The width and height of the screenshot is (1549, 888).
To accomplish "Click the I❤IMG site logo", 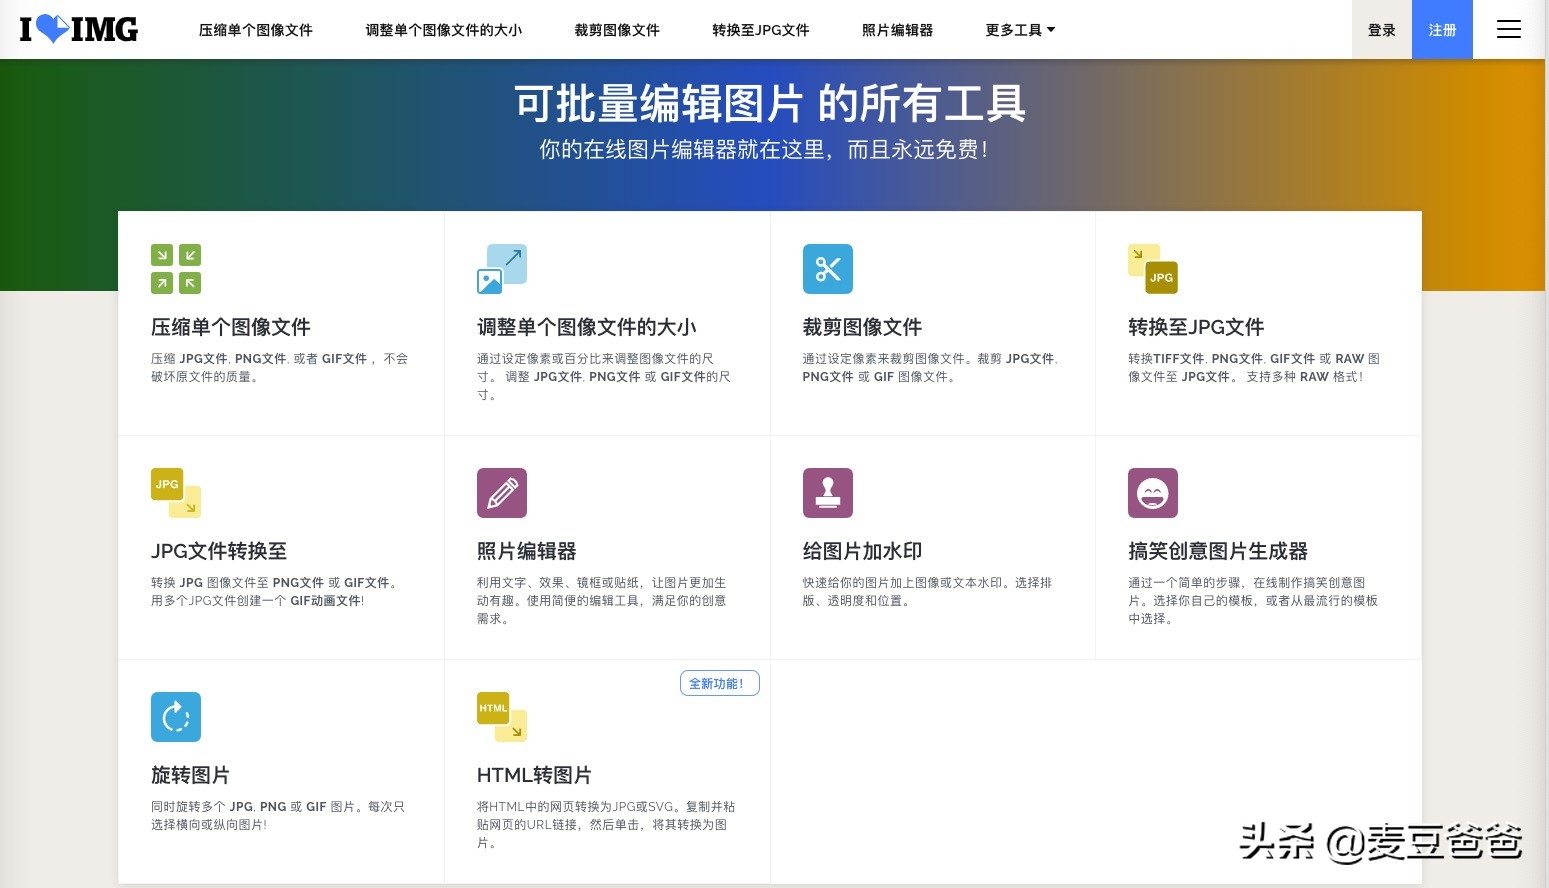I will pyautogui.click(x=78, y=29).
